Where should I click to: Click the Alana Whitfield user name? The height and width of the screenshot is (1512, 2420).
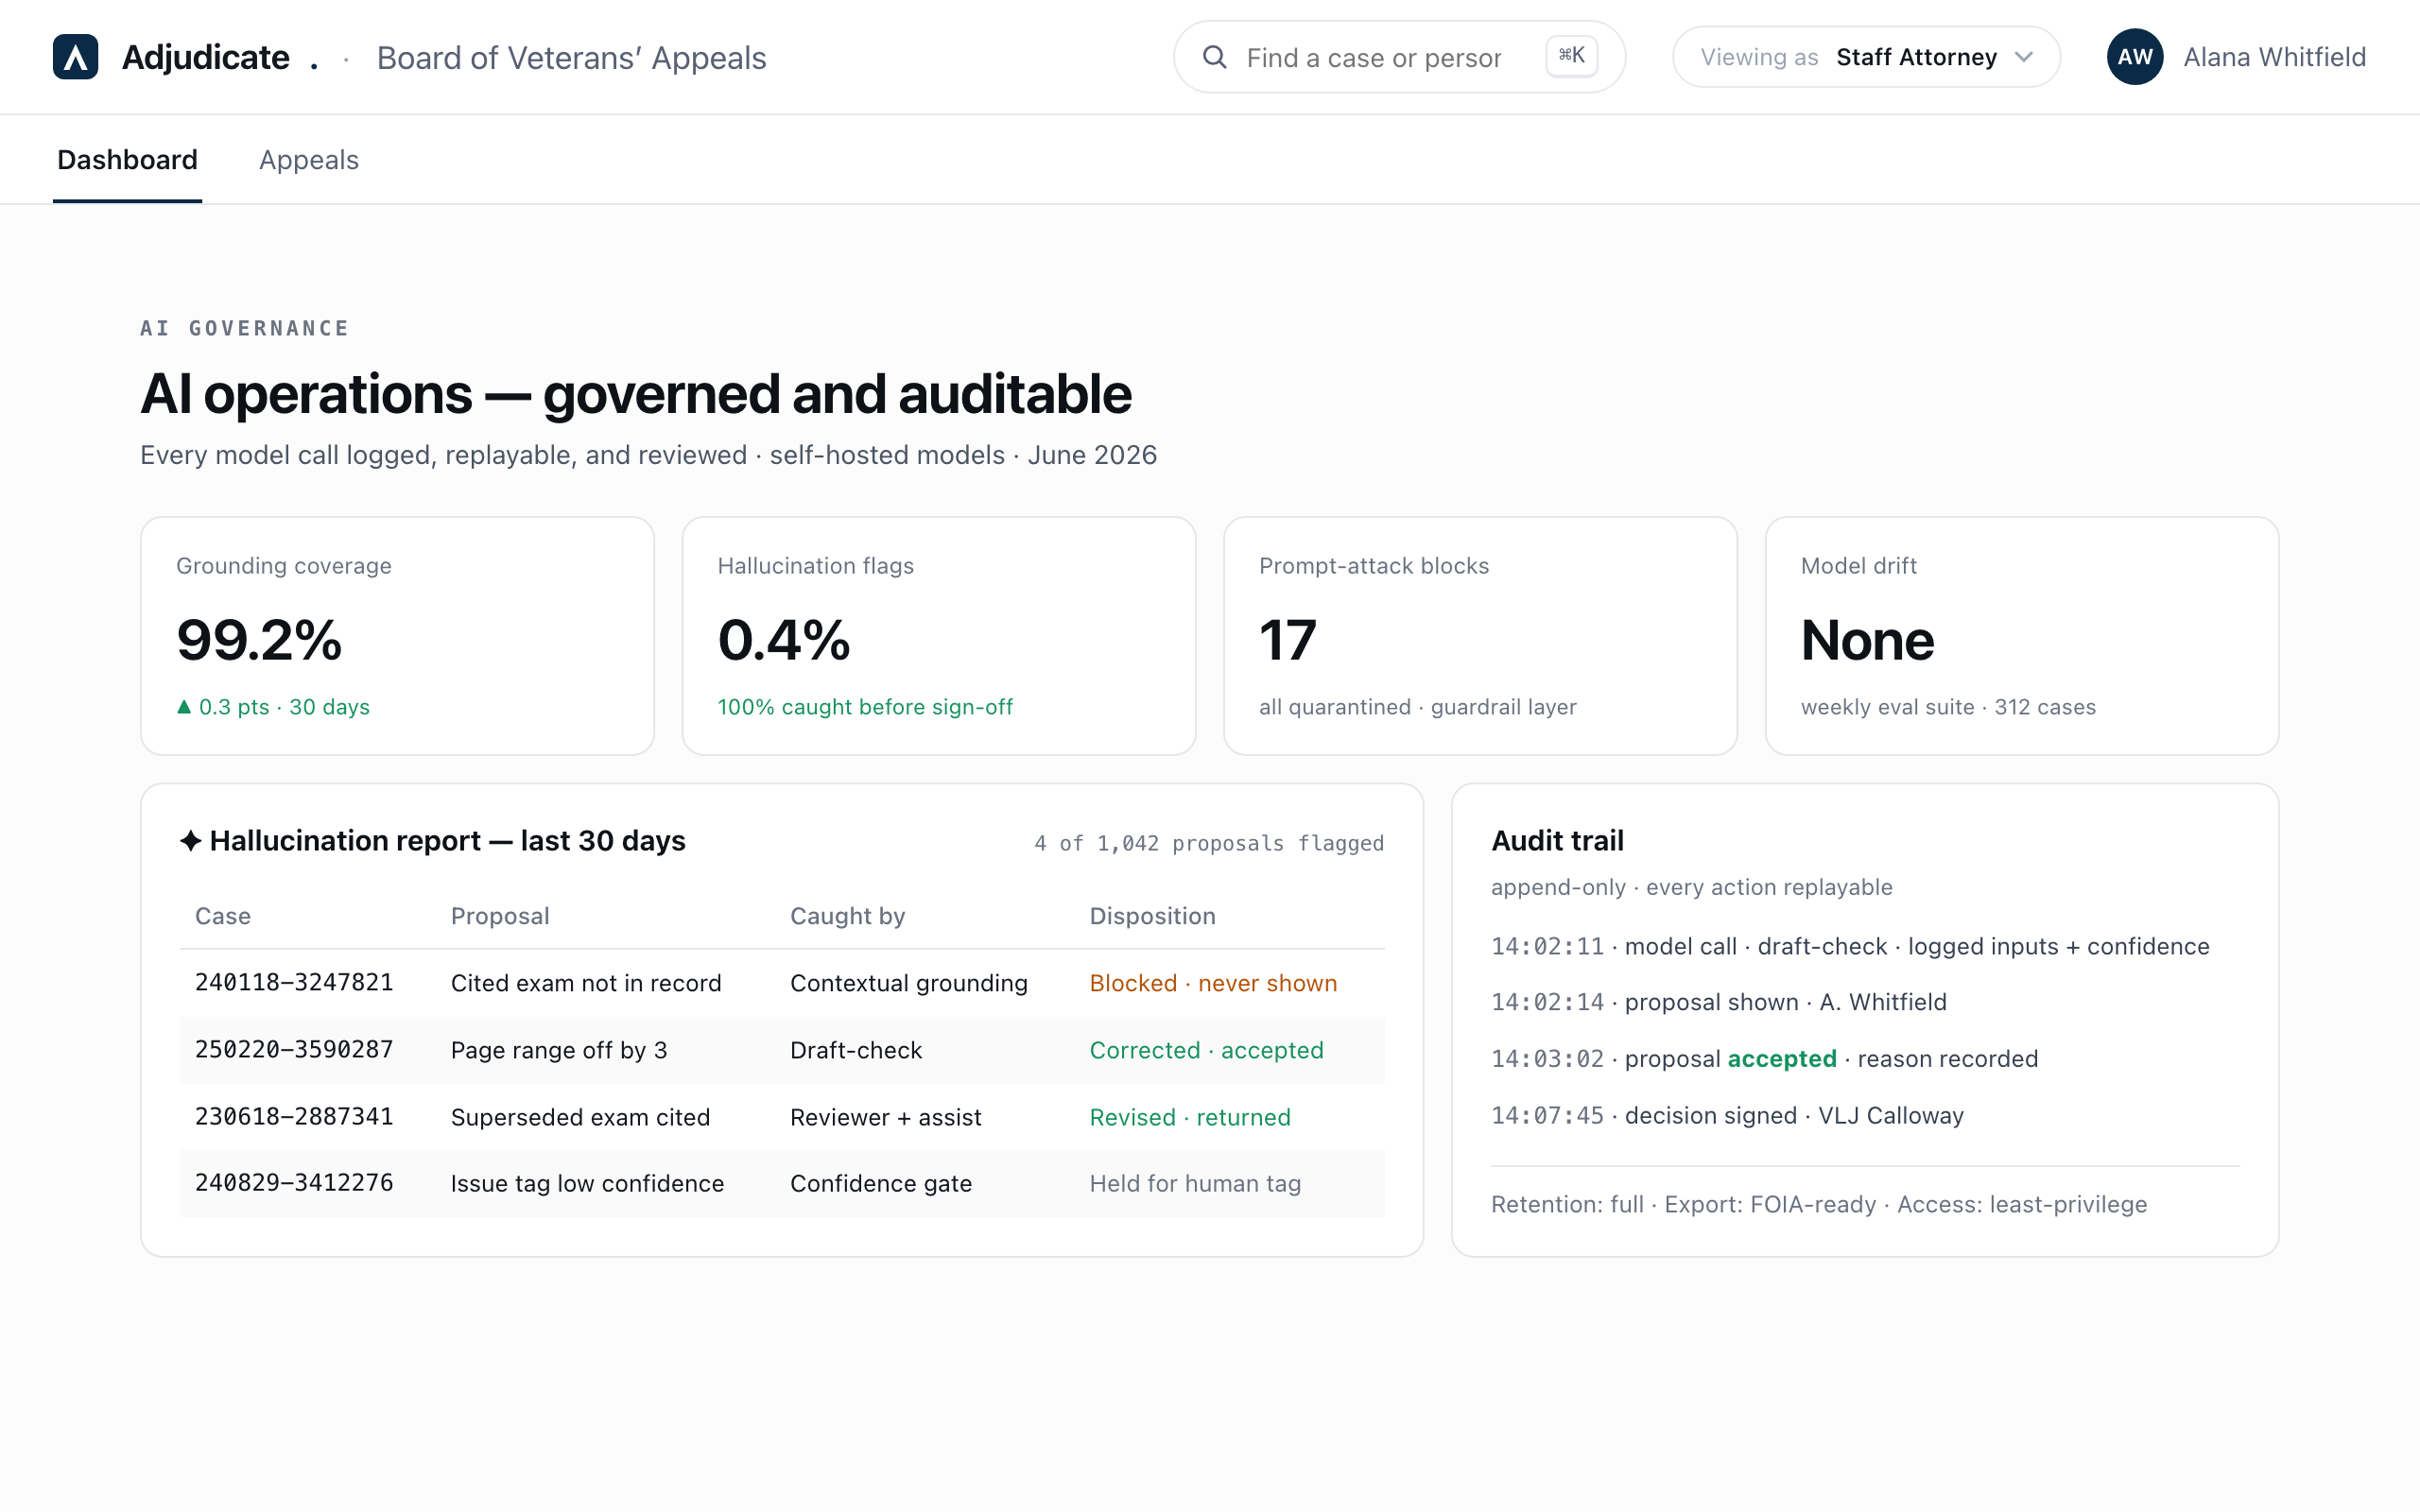pyautogui.click(x=2274, y=57)
